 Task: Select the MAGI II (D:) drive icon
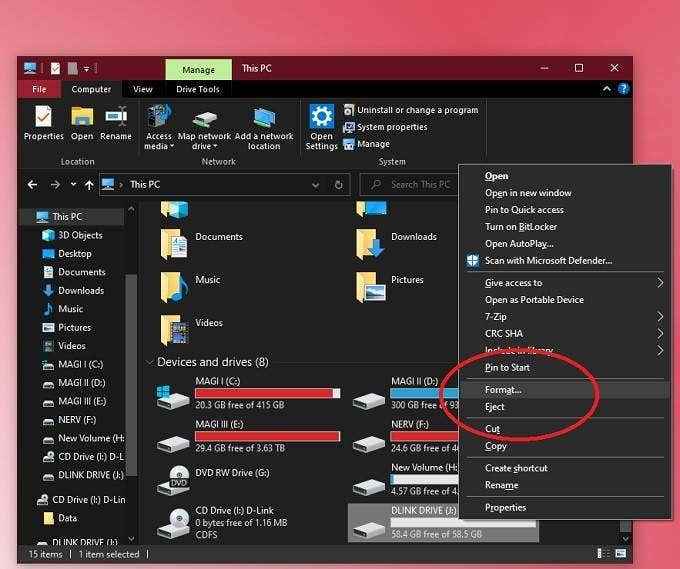[x=369, y=401]
